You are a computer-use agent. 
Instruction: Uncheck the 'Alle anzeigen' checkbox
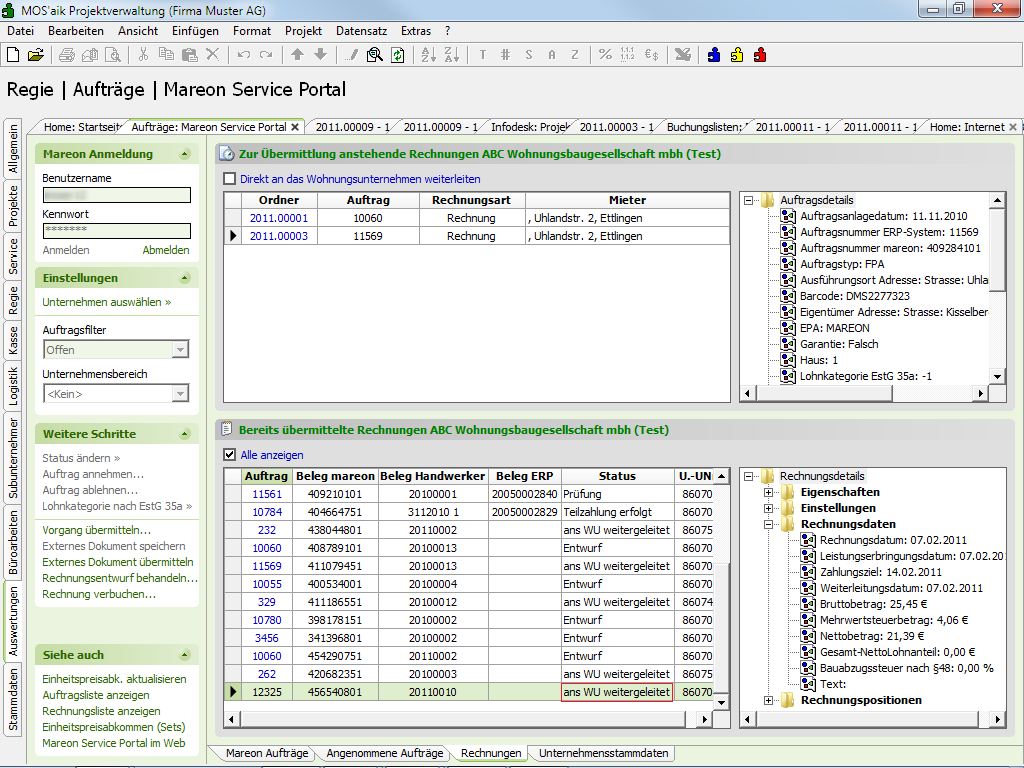pos(230,455)
